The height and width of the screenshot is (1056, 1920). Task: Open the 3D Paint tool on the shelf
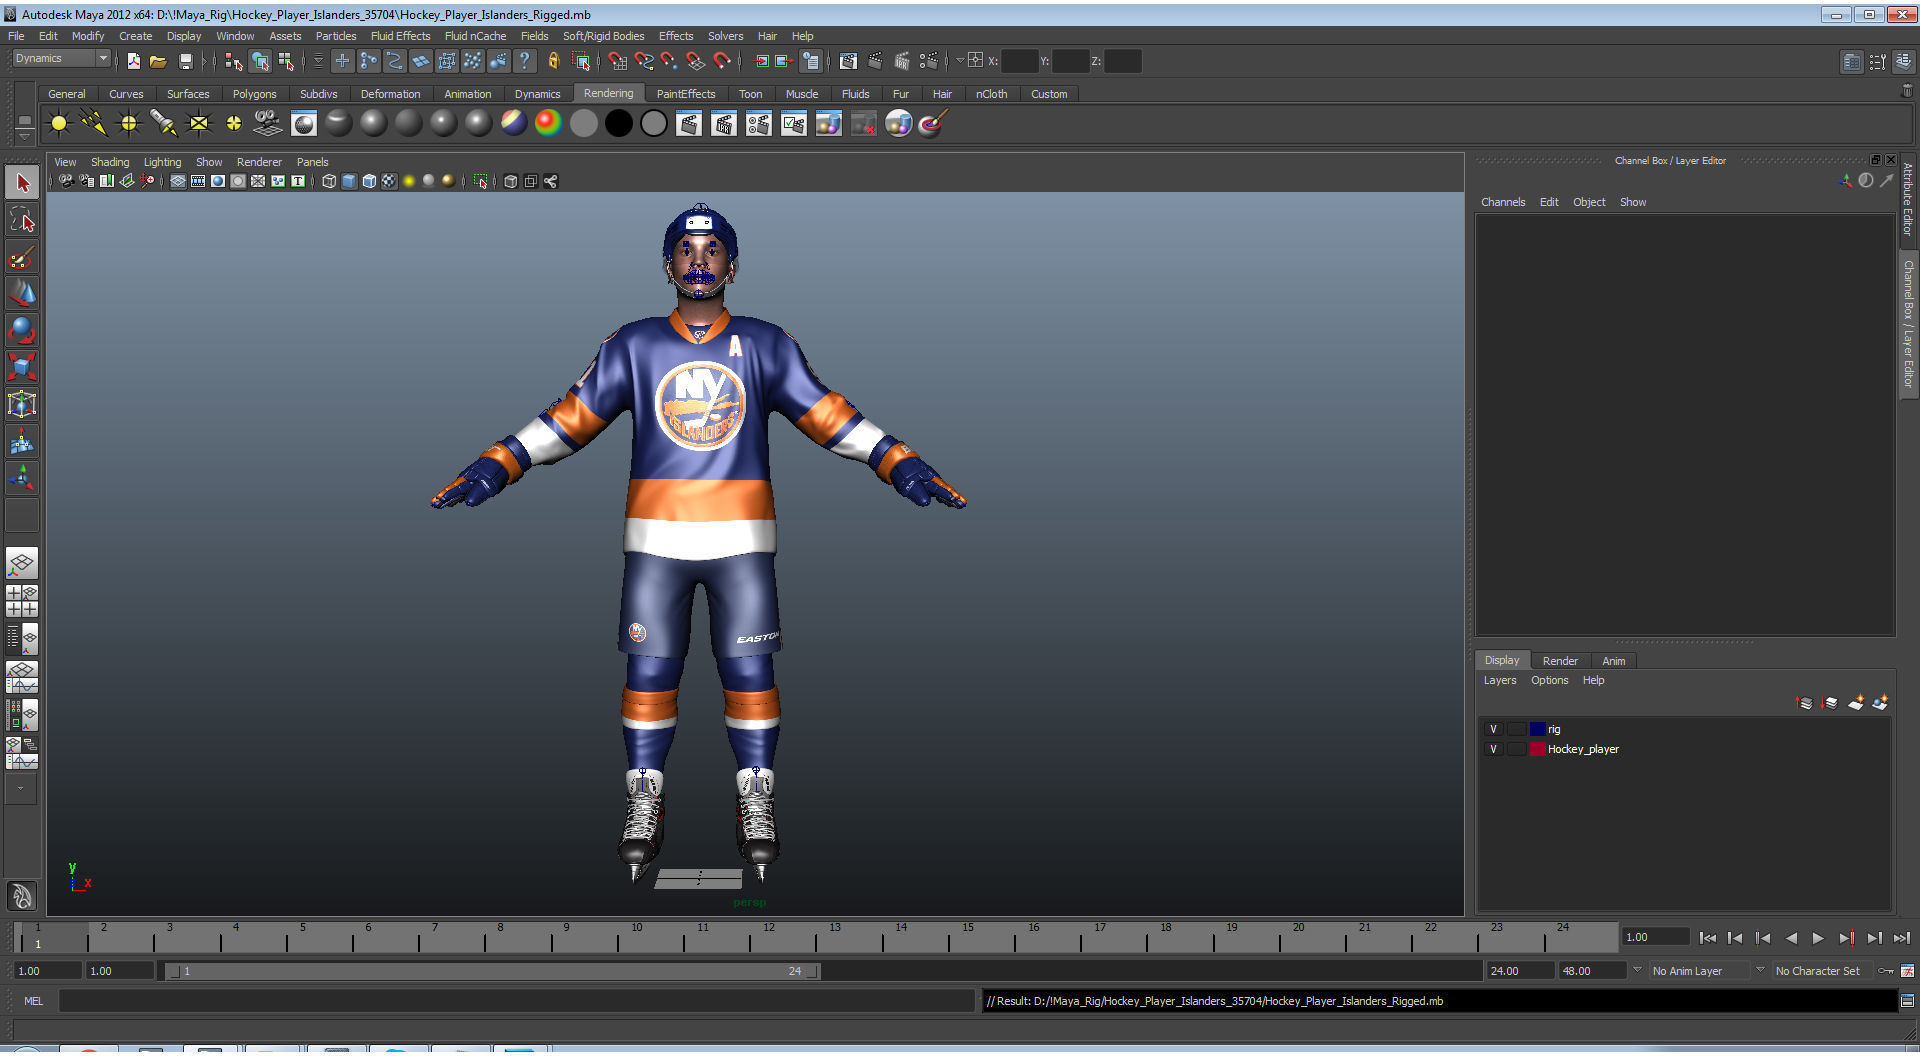[933, 124]
